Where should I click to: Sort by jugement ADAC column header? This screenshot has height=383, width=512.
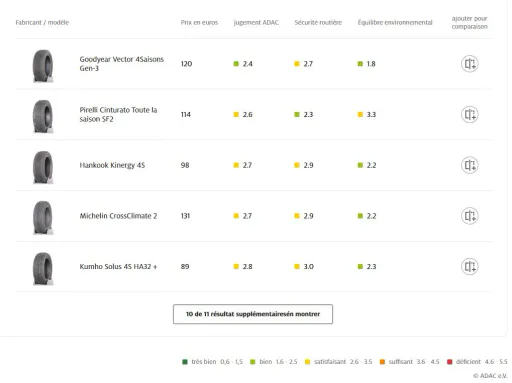[x=256, y=22]
